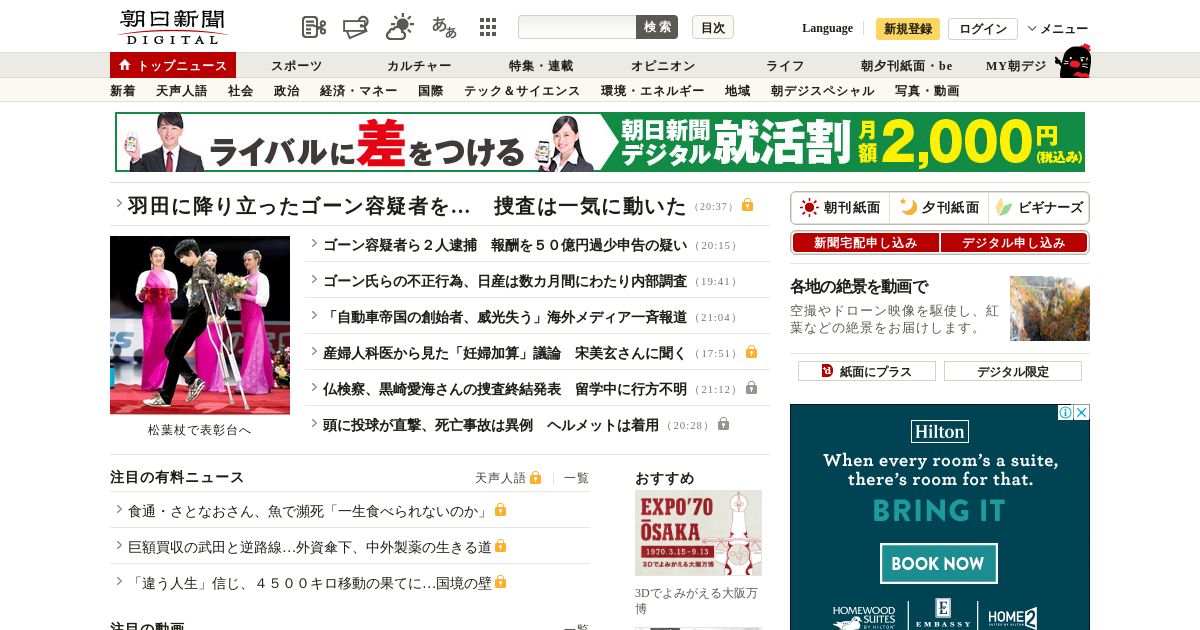Click the gray lock icon beside 仏検察 article
Viewport: 1200px width, 630px height.
(751, 388)
